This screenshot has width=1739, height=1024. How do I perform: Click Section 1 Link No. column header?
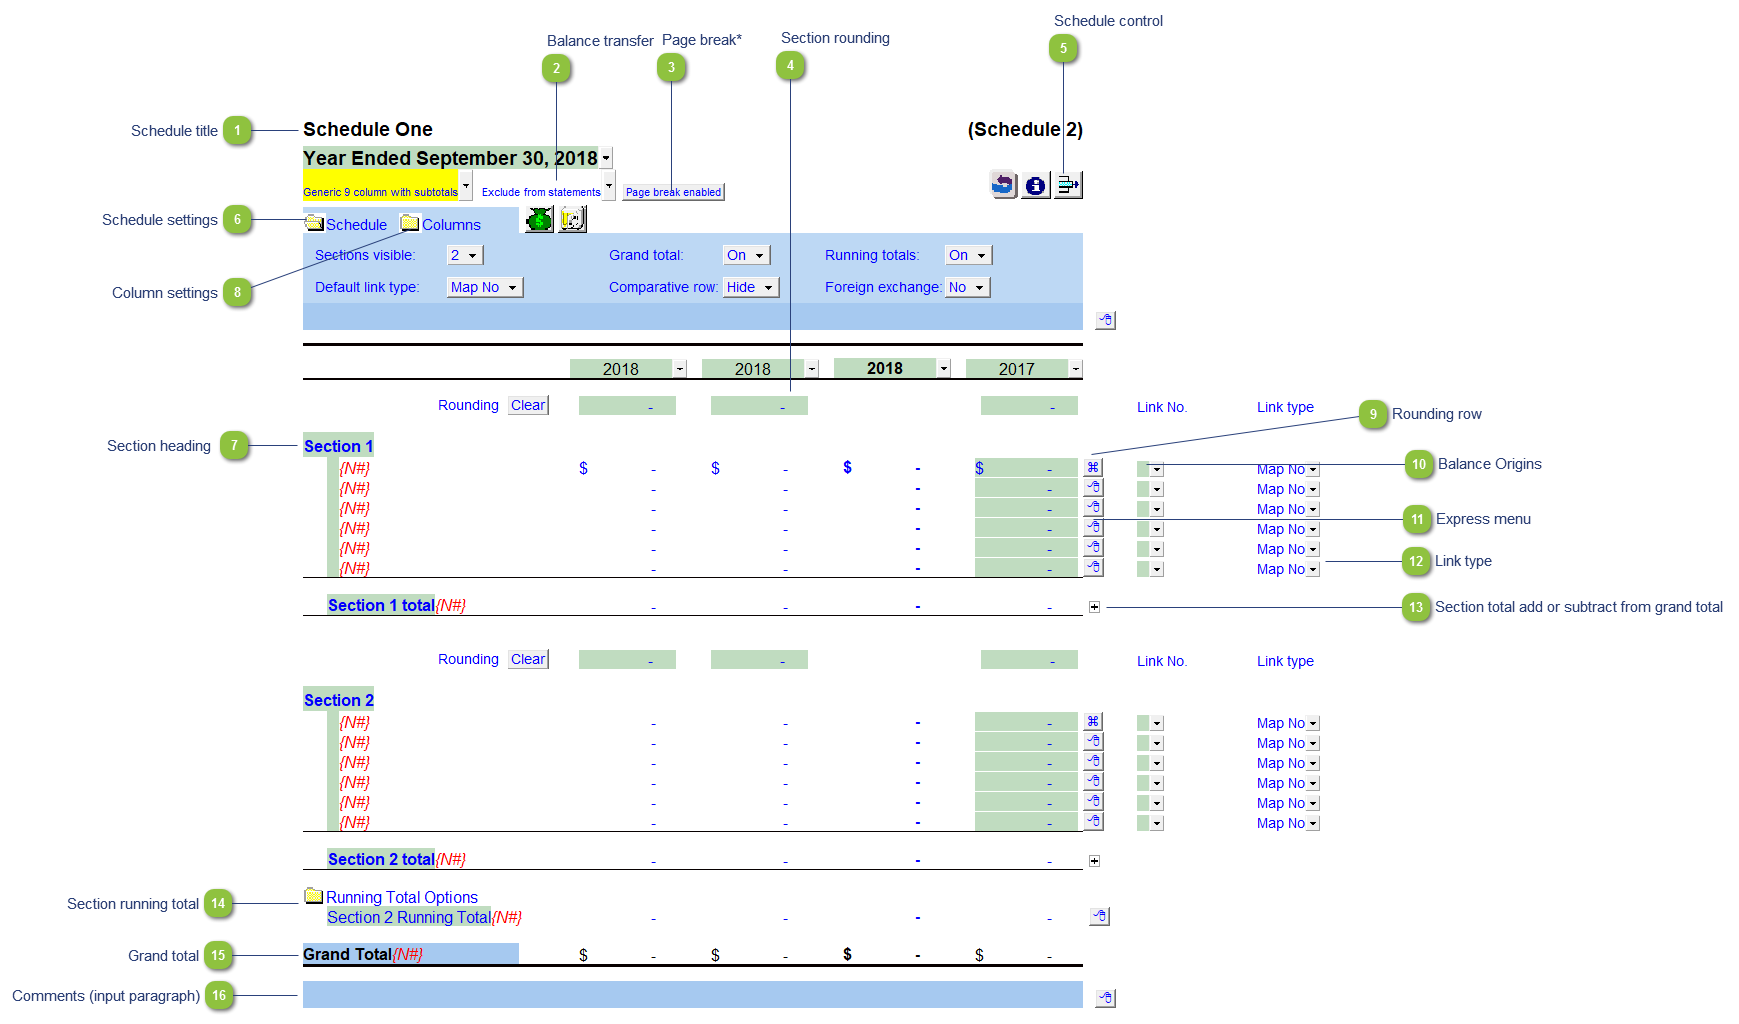pyautogui.click(x=1162, y=407)
